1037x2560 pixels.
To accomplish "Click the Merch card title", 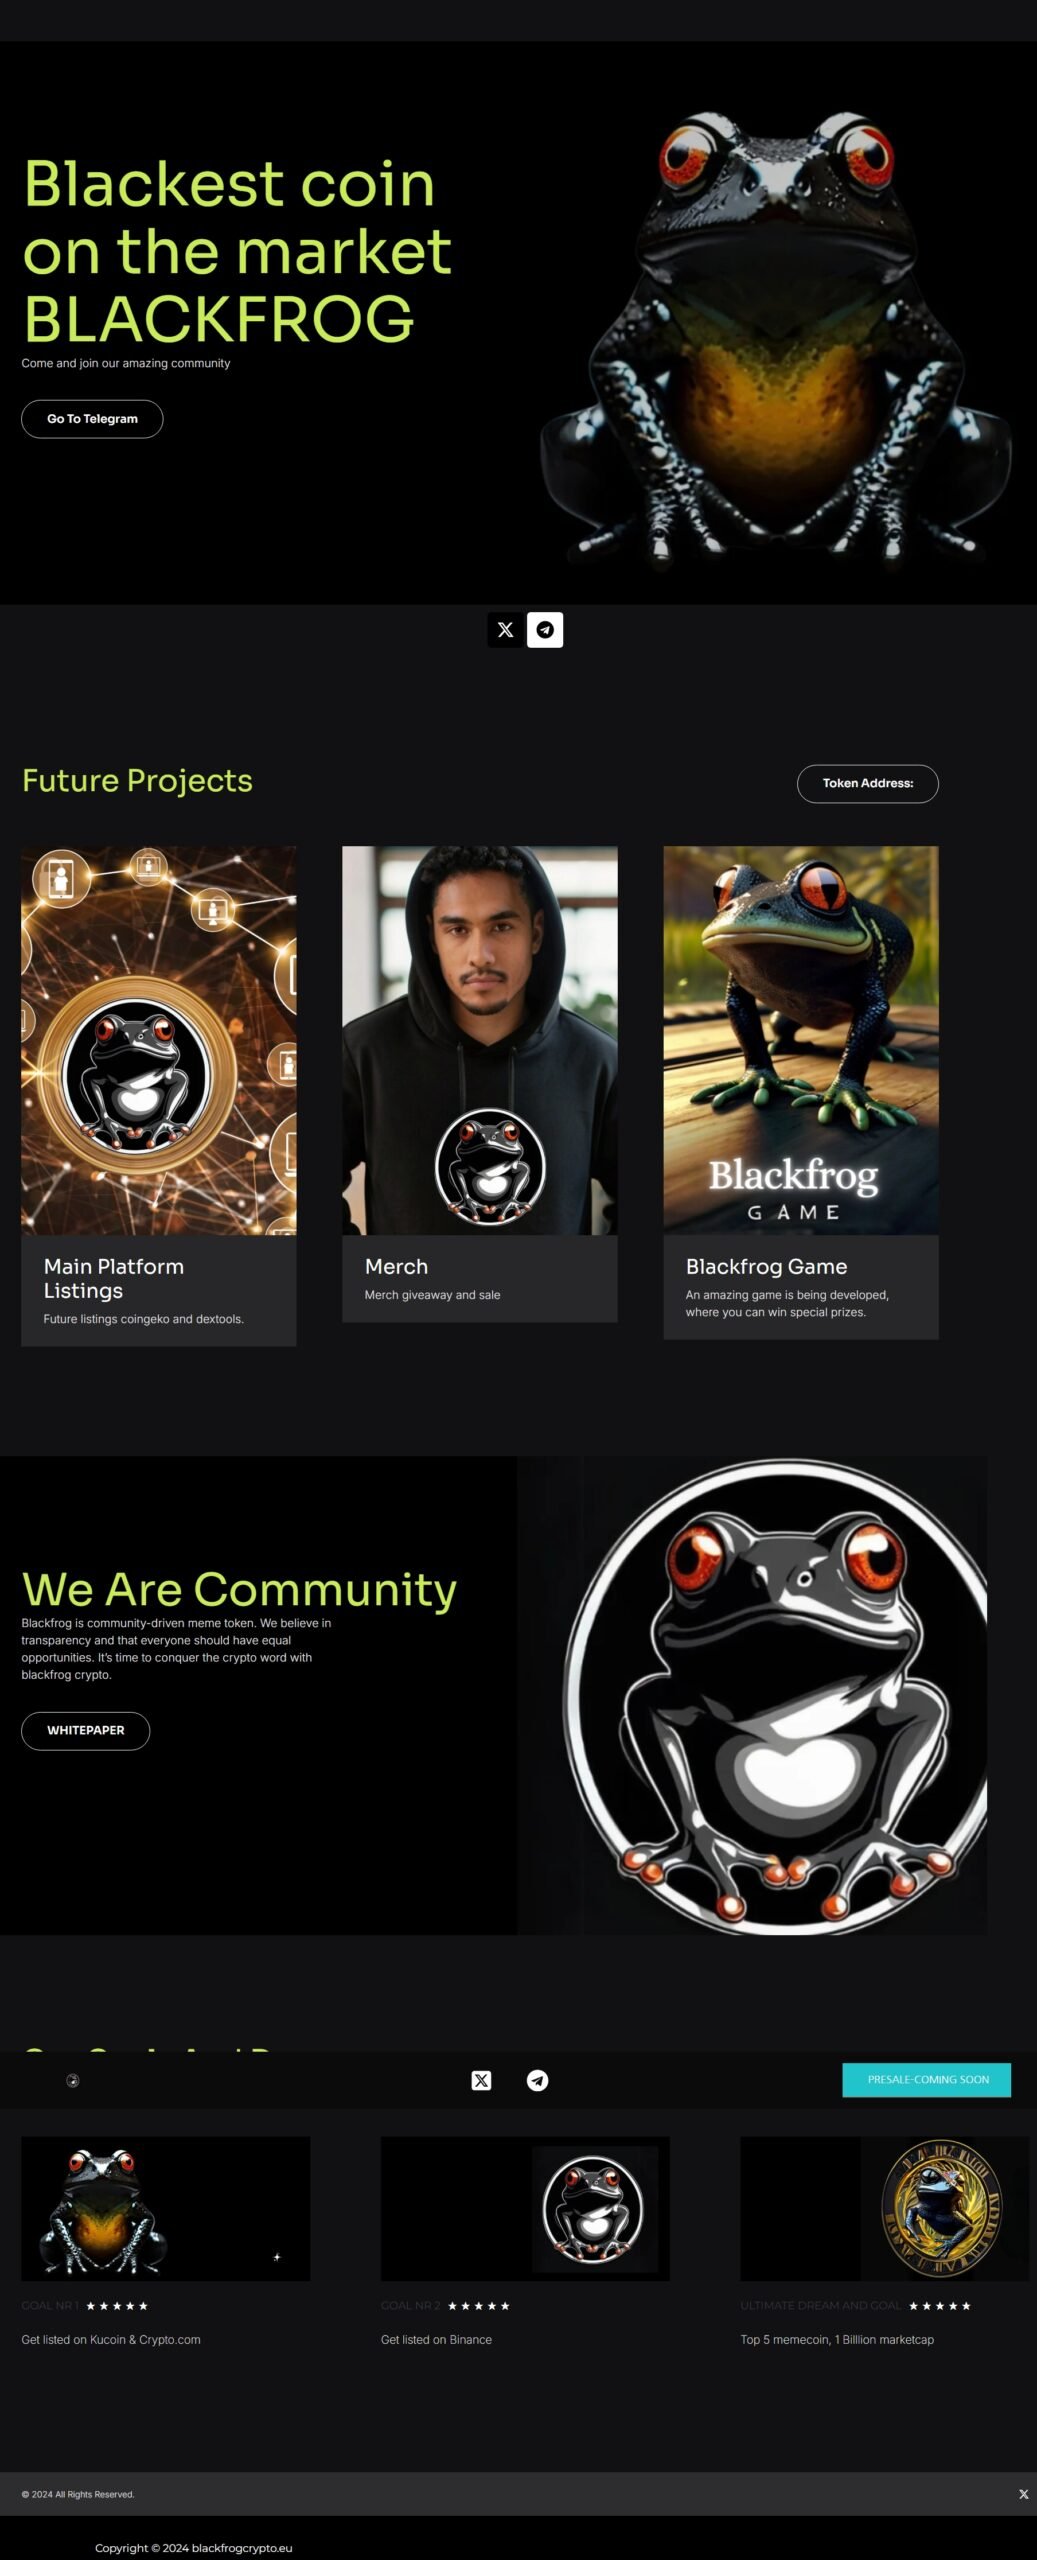I will coord(396,1266).
